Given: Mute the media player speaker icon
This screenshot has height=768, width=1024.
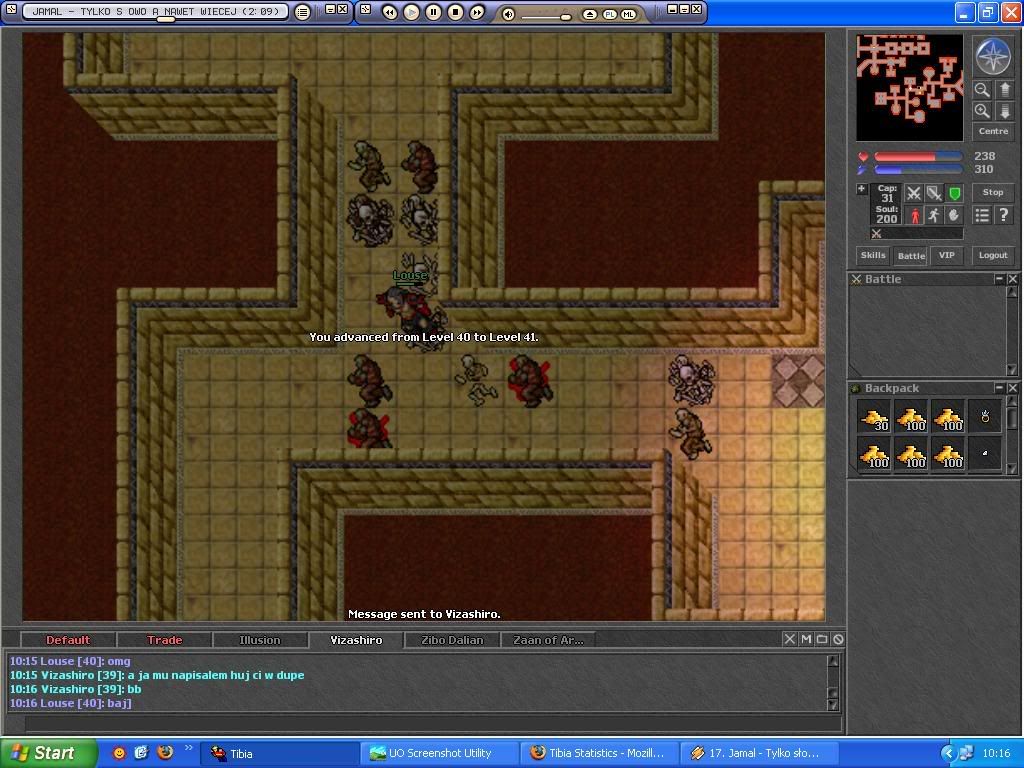Looking at the screenshot, I should pyautogui.click(x=509, y=14).
